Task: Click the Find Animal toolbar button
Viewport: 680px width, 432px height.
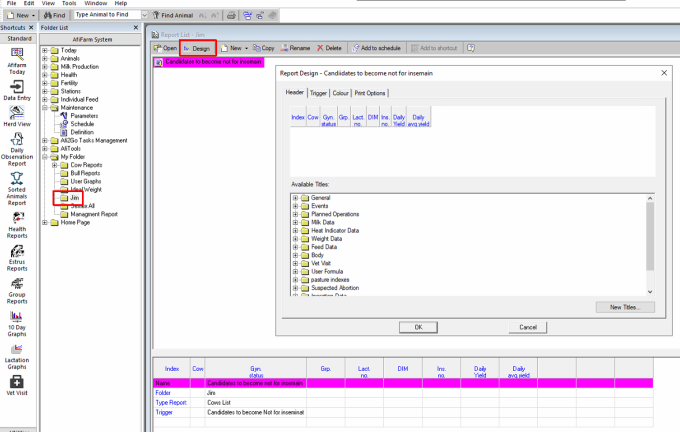Action: click(179, 16)
